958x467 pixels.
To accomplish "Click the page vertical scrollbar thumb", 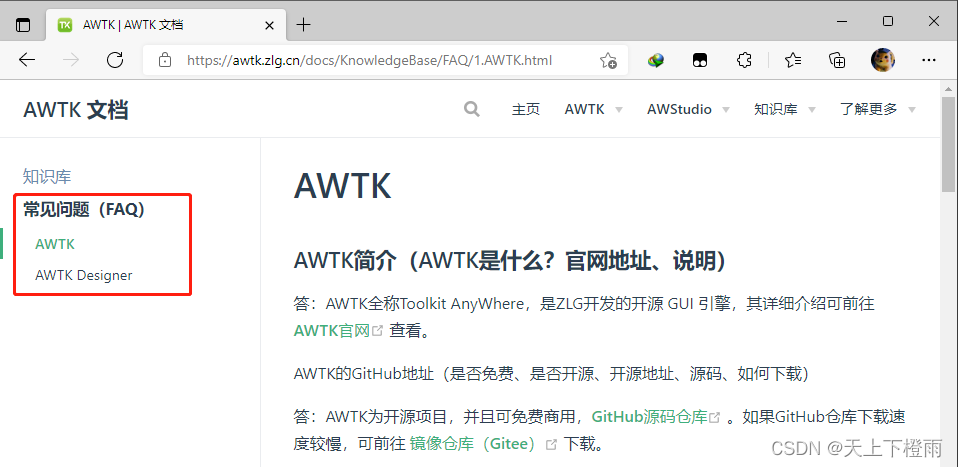I will point(948,145).
